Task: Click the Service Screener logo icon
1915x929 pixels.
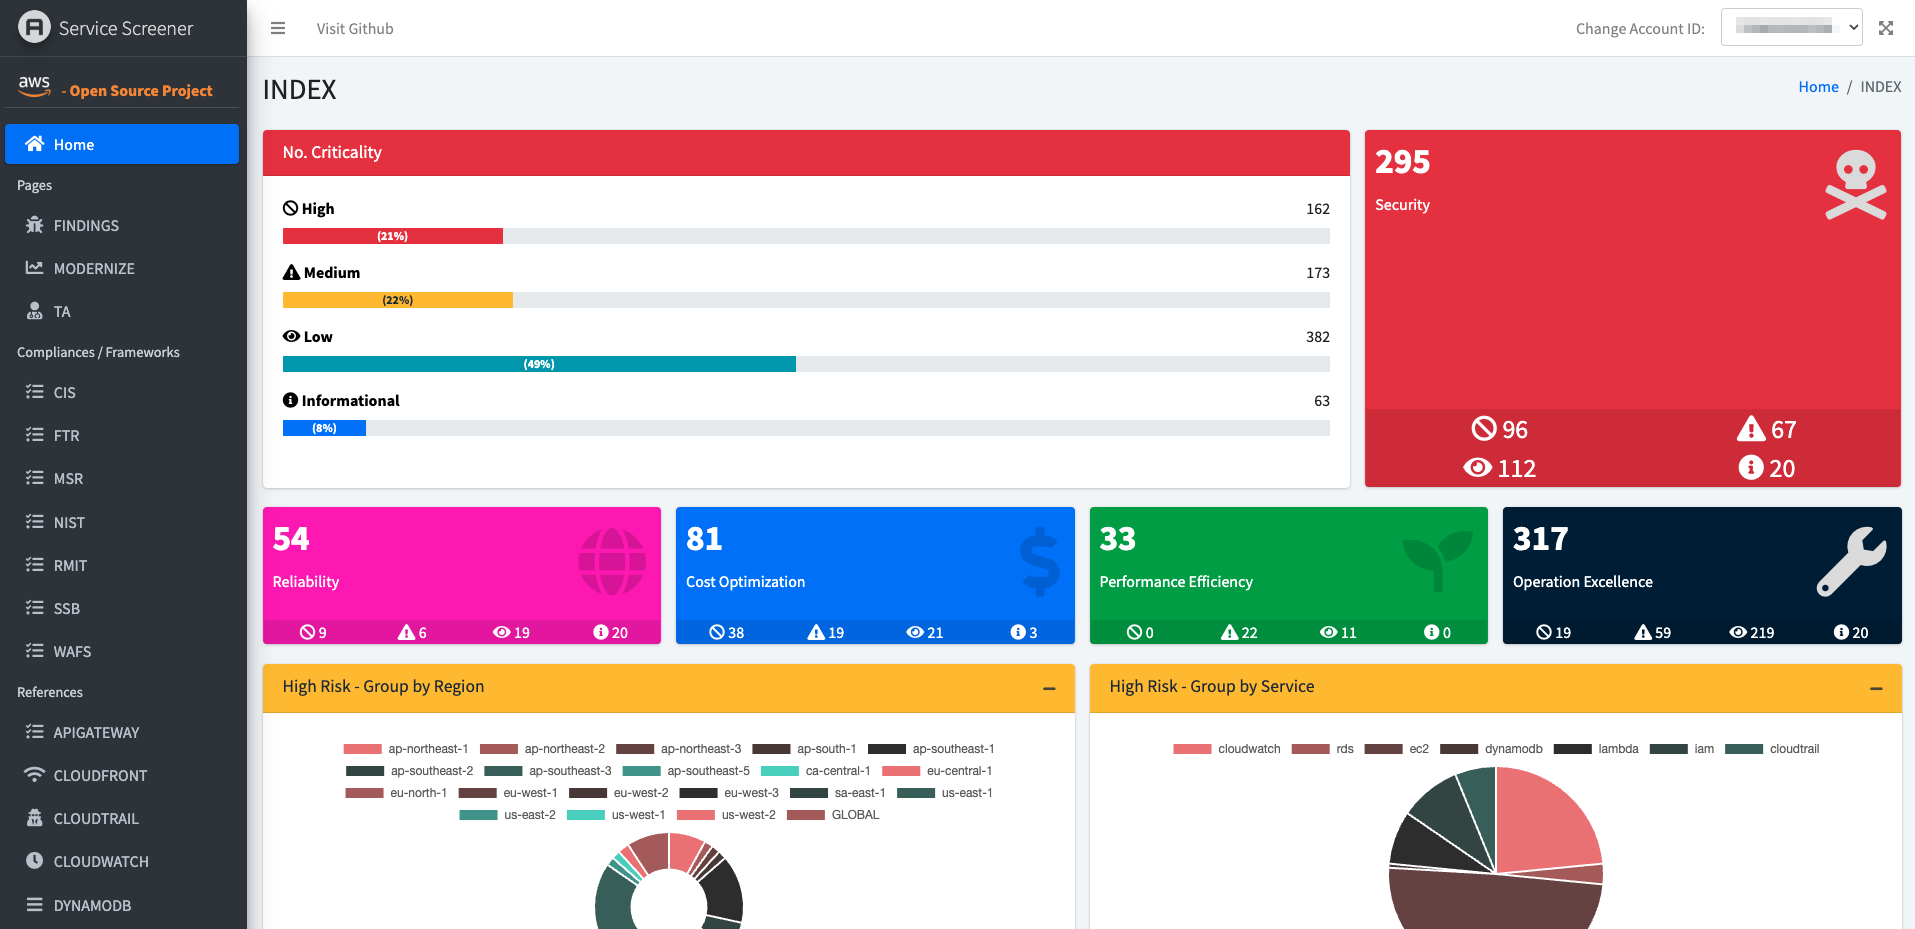Action: (x=34, y=27)
